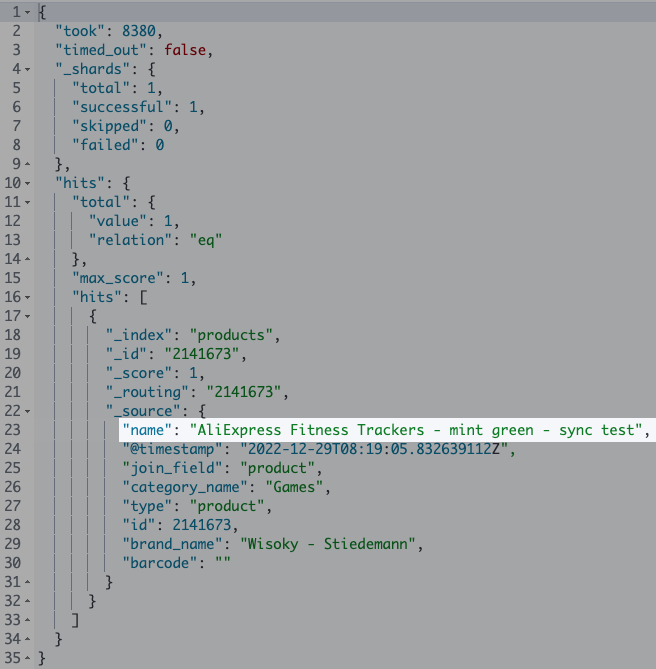Click the highlighted "name" key
656x669 pixels.
(147, 430)
